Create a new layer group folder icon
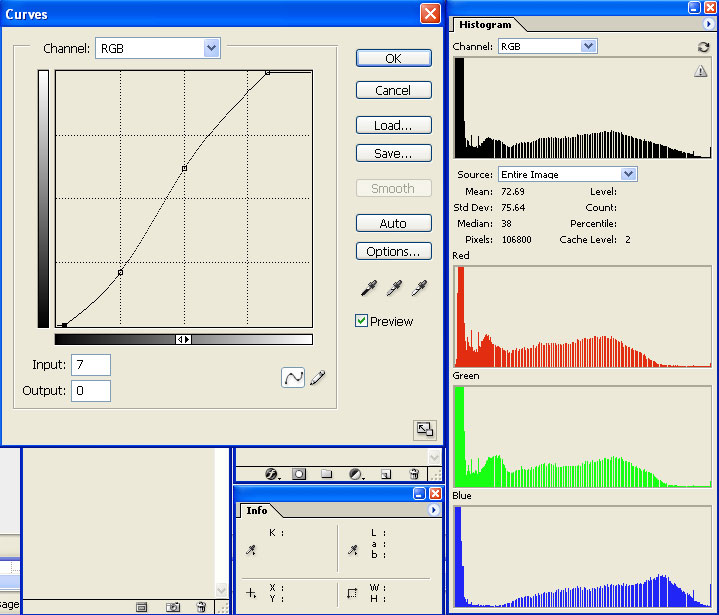The height and width of the screenshot is (615, 719). [326, 474]
